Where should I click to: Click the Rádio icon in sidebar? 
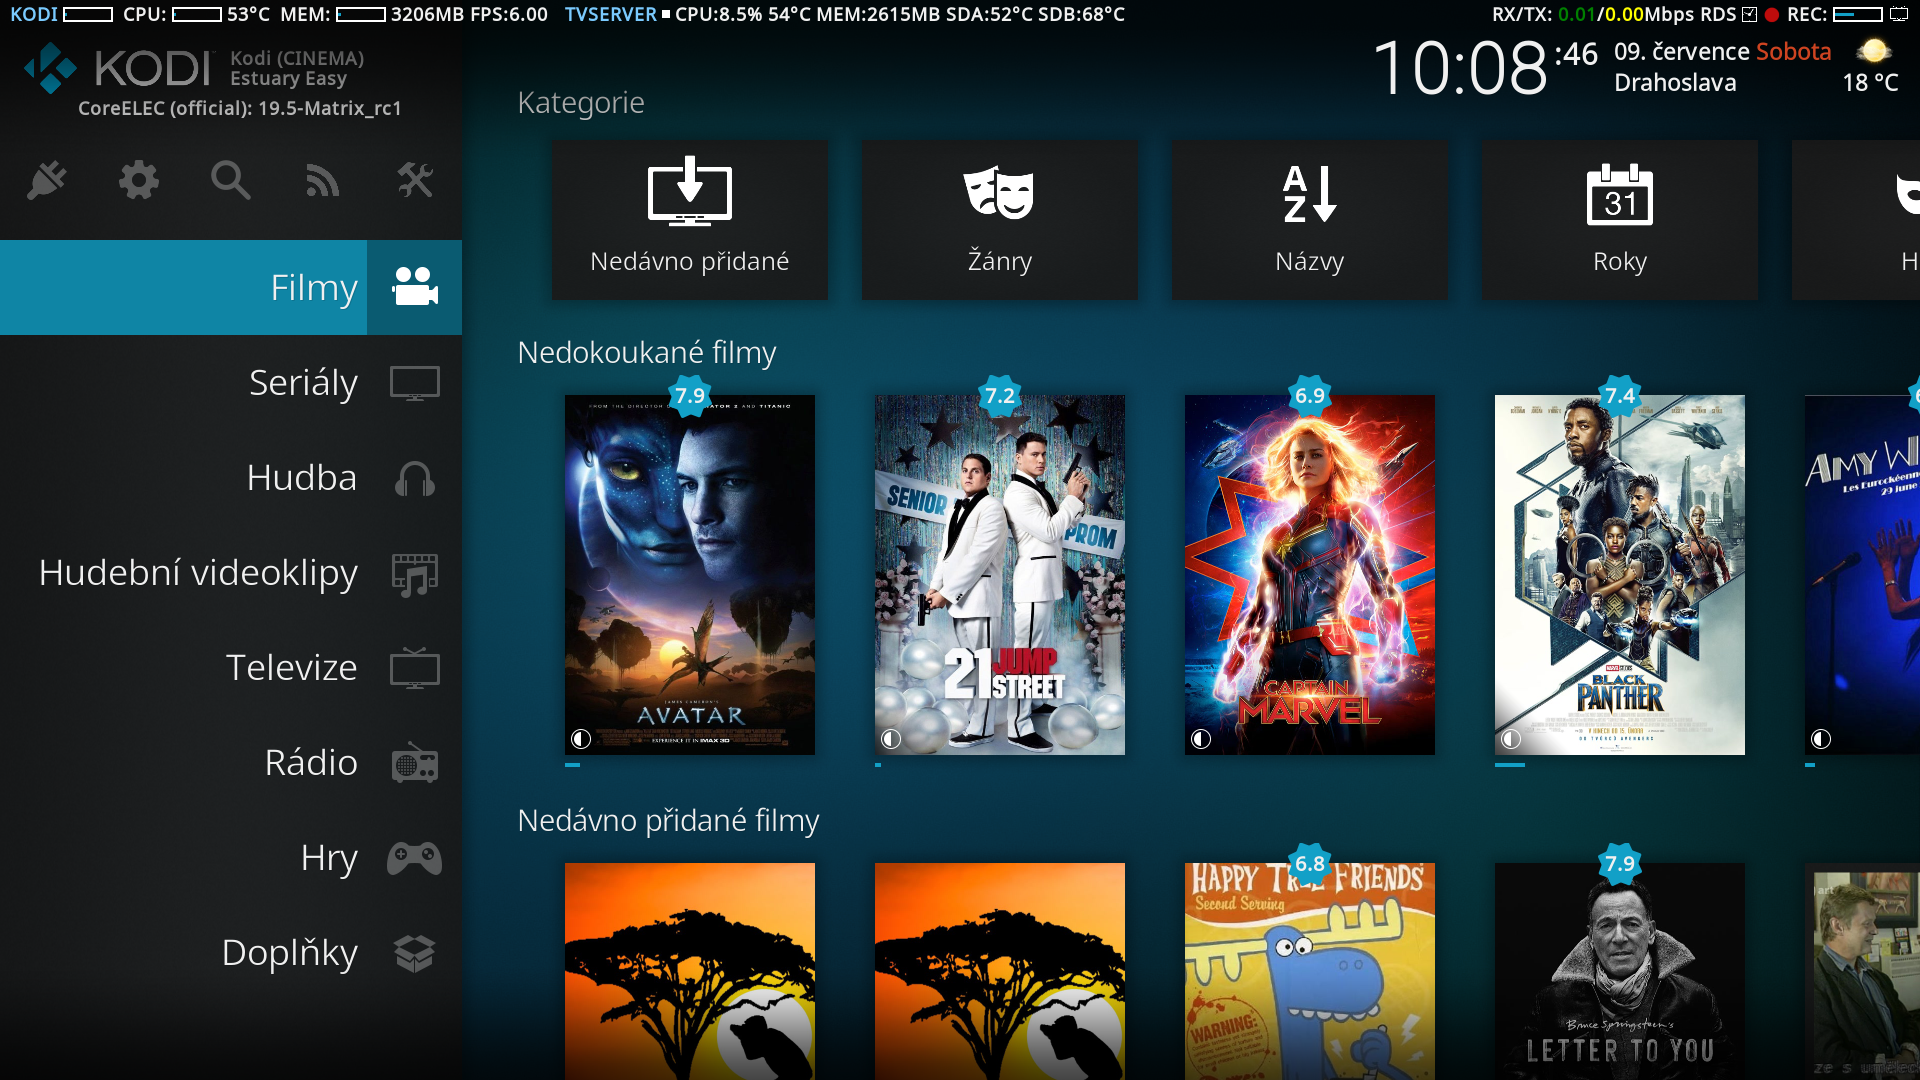point(414,763)
